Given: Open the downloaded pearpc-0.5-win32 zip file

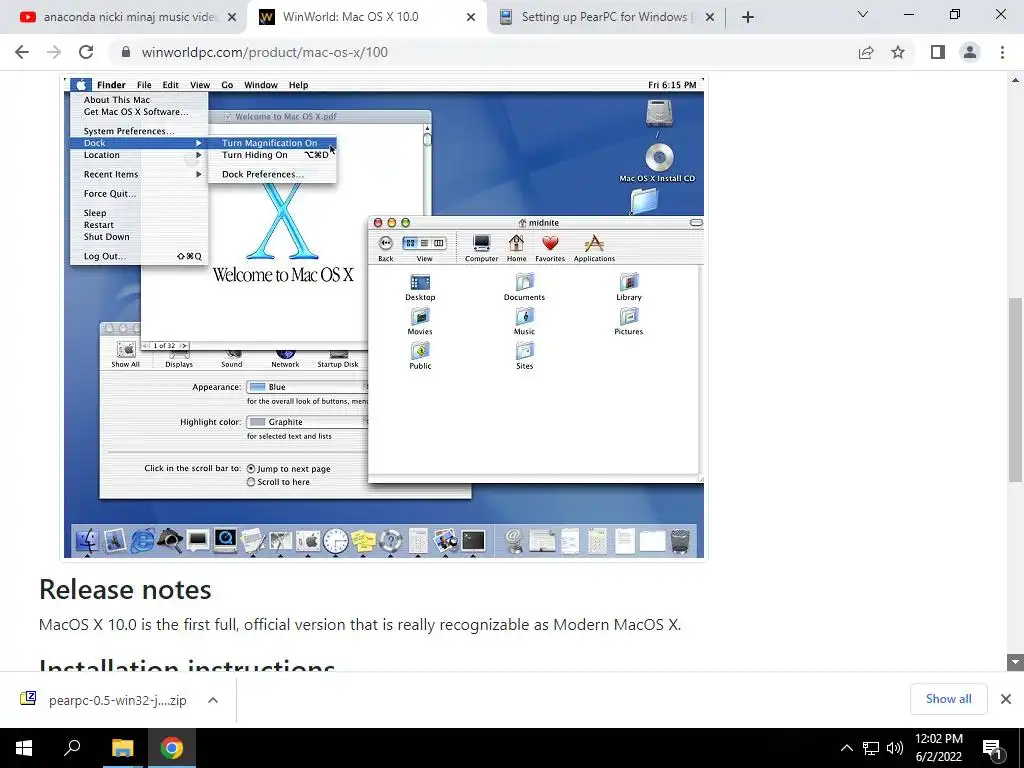Looking at the screenshot, I should coord(103,700).
